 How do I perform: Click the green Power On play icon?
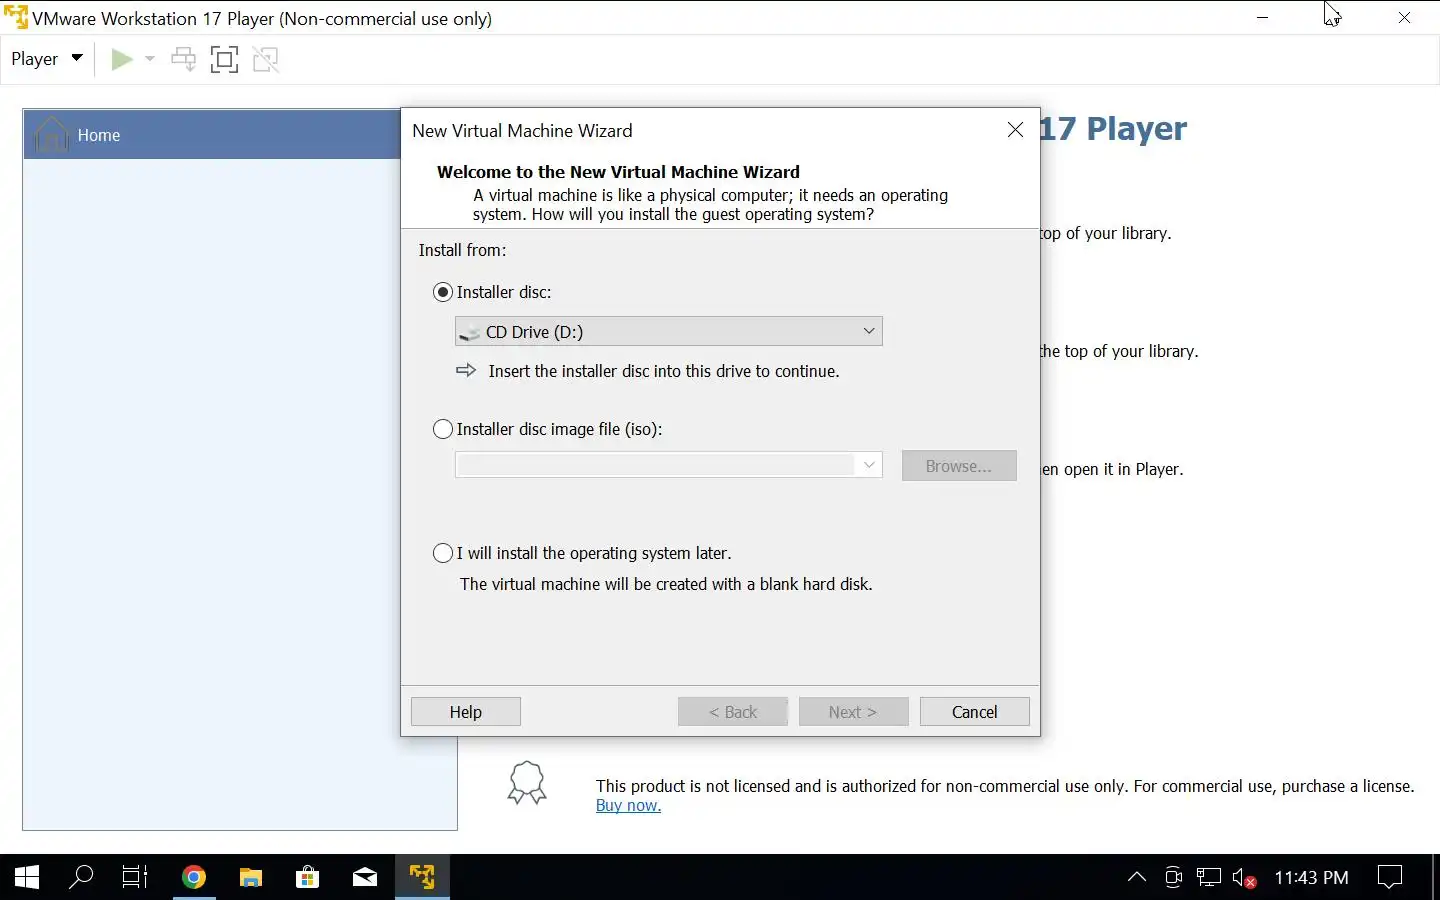click(121, 59)
